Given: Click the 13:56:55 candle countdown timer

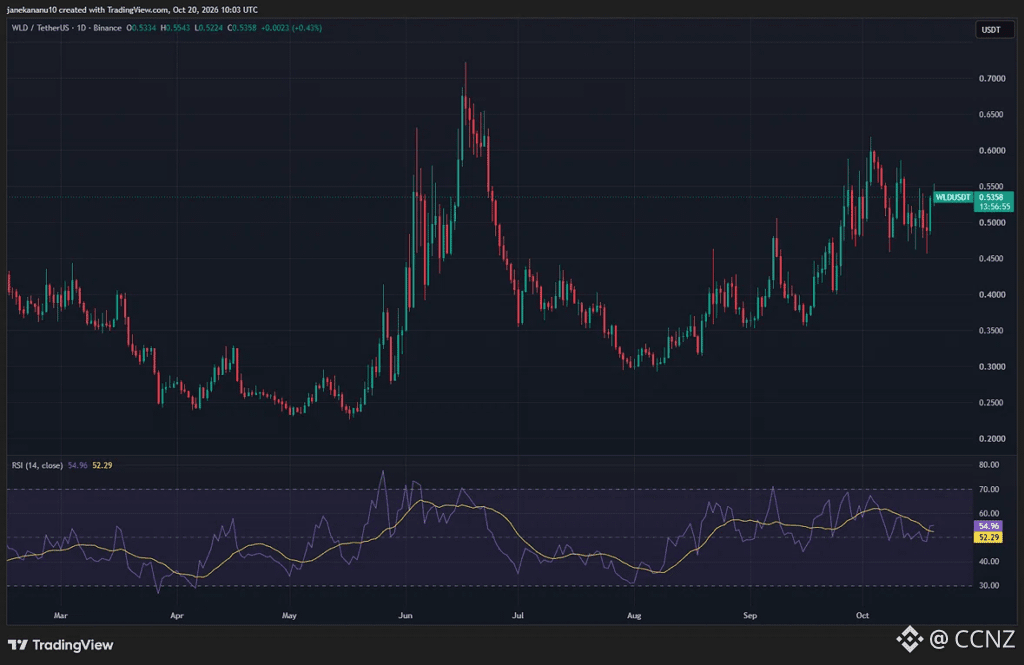Looking at the screenshot, I should (x=993, y=206).
